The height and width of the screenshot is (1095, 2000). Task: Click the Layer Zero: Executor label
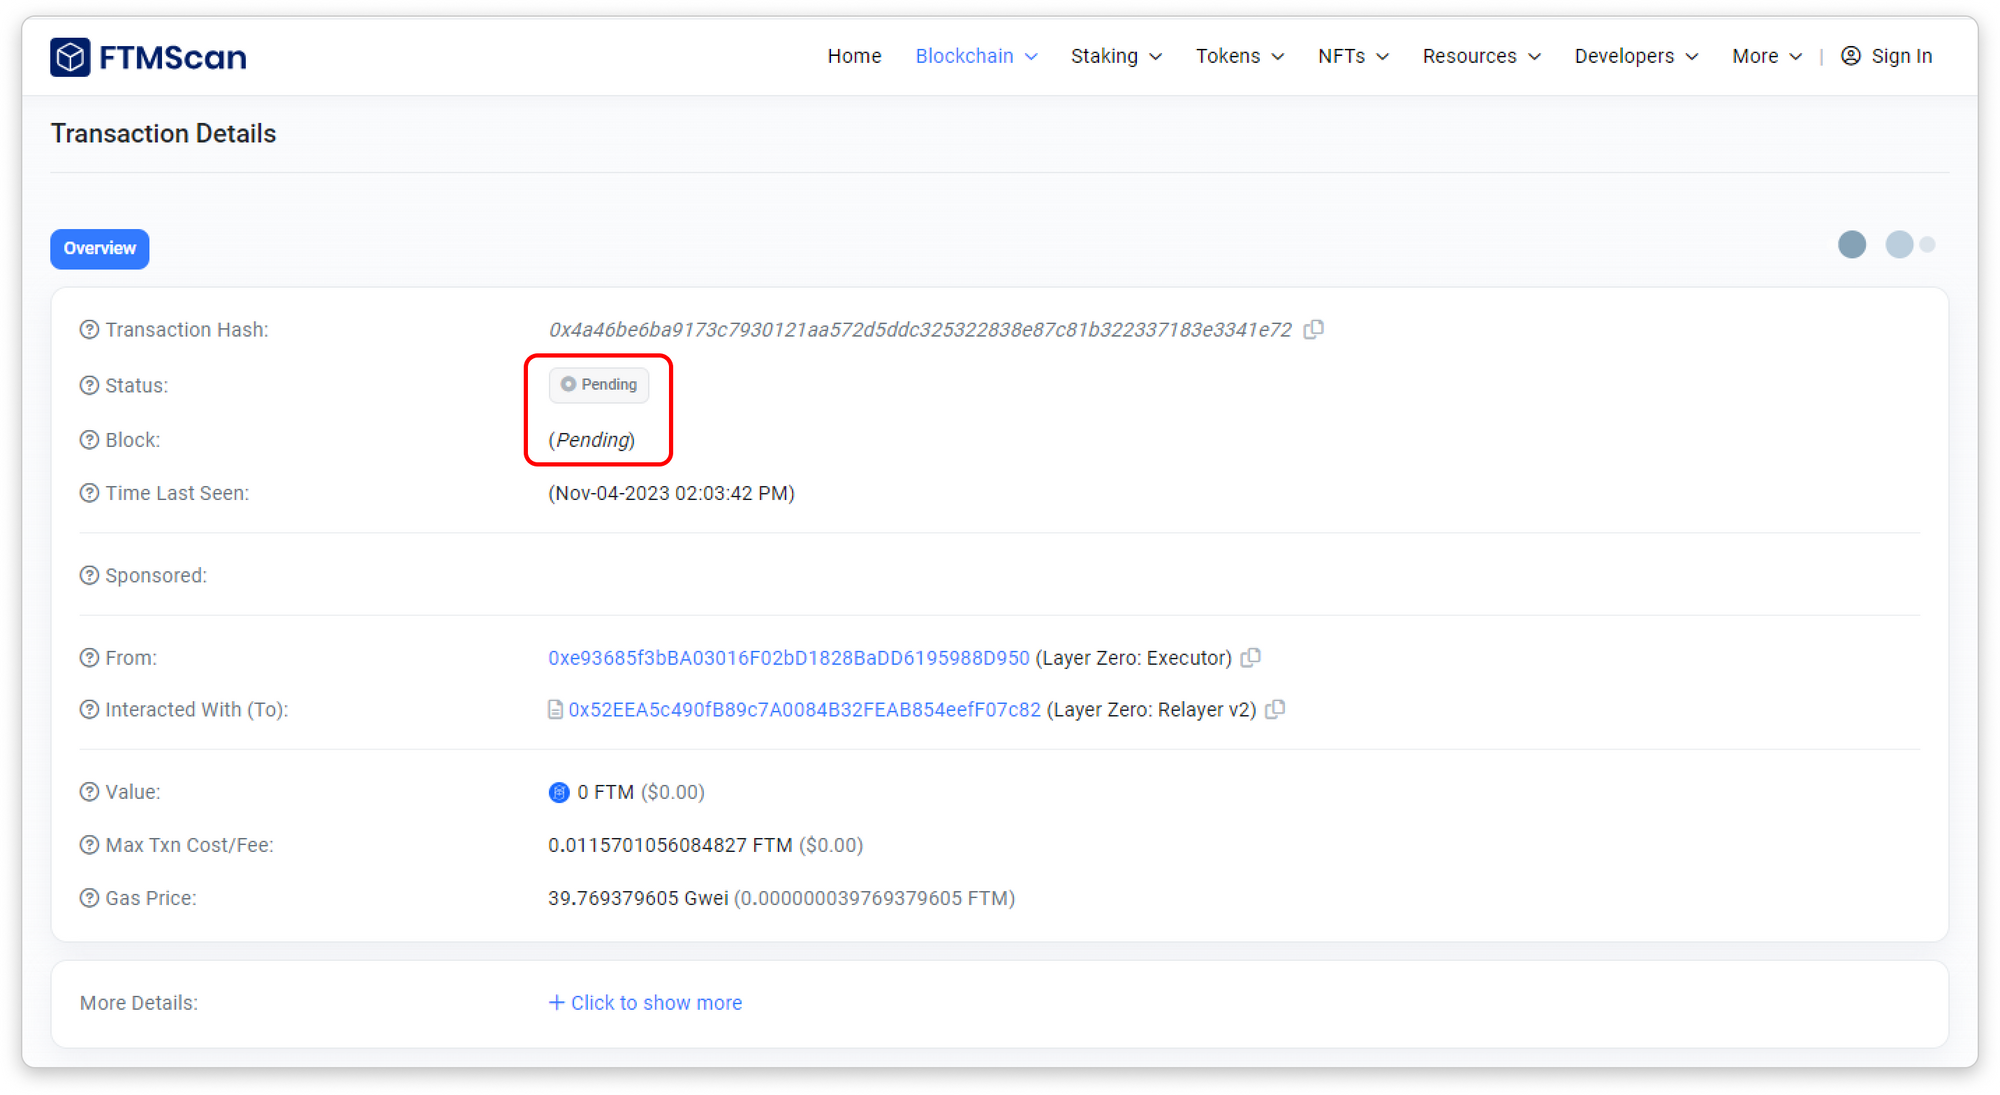pyautogui.click(x=1133, y=658)
